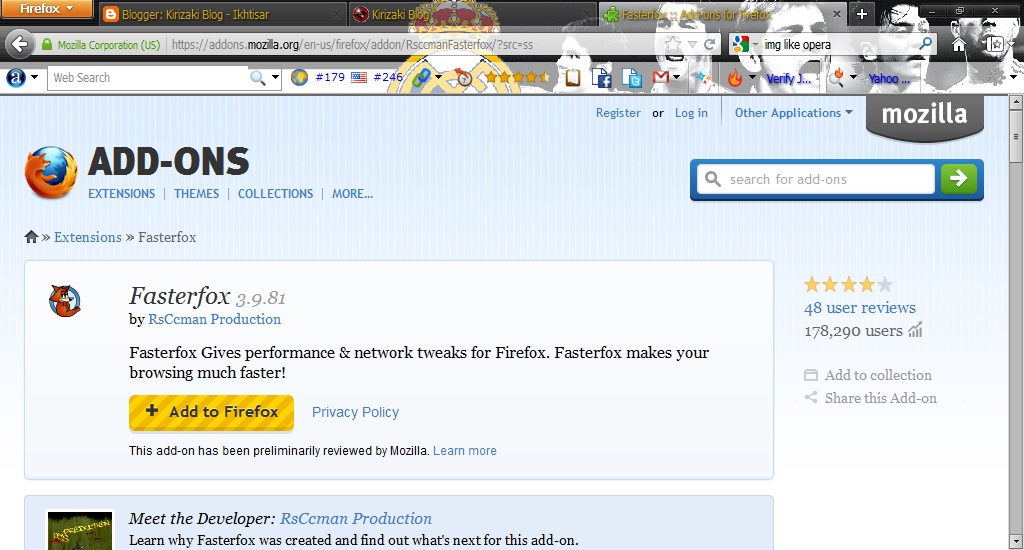This screenshot has height=550, width=1024.
Task: Click the Register link
Action: tap(618, 113)
